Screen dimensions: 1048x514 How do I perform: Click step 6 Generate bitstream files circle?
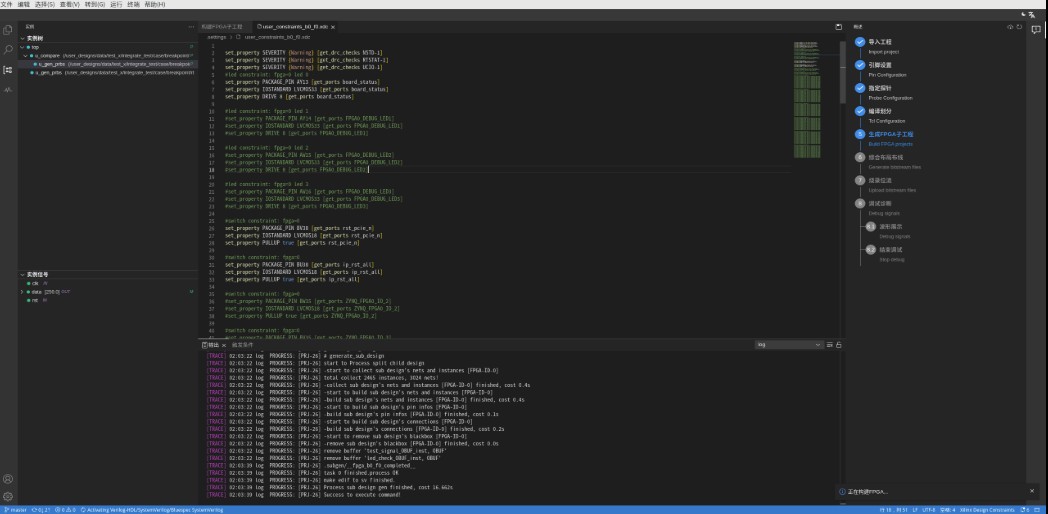click(x=860, y=157)
